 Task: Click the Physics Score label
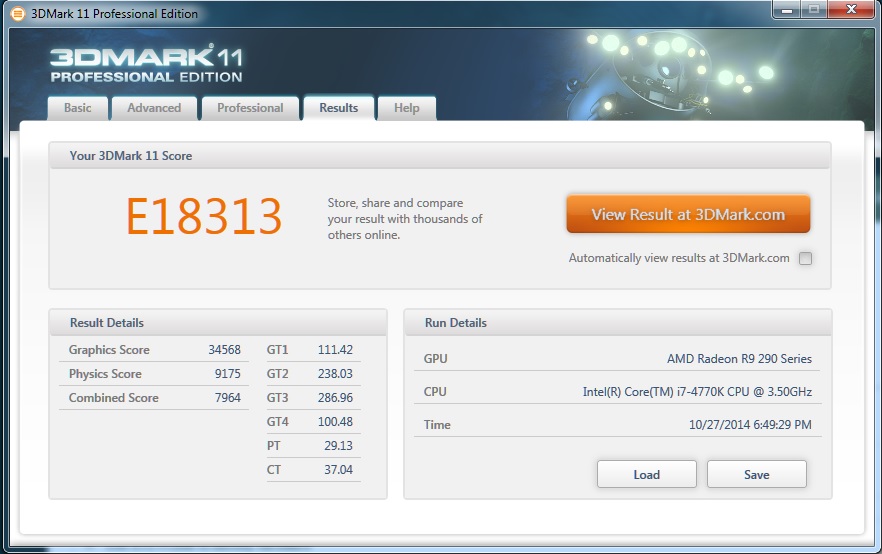pyautogui.click(x=105, y=374)
